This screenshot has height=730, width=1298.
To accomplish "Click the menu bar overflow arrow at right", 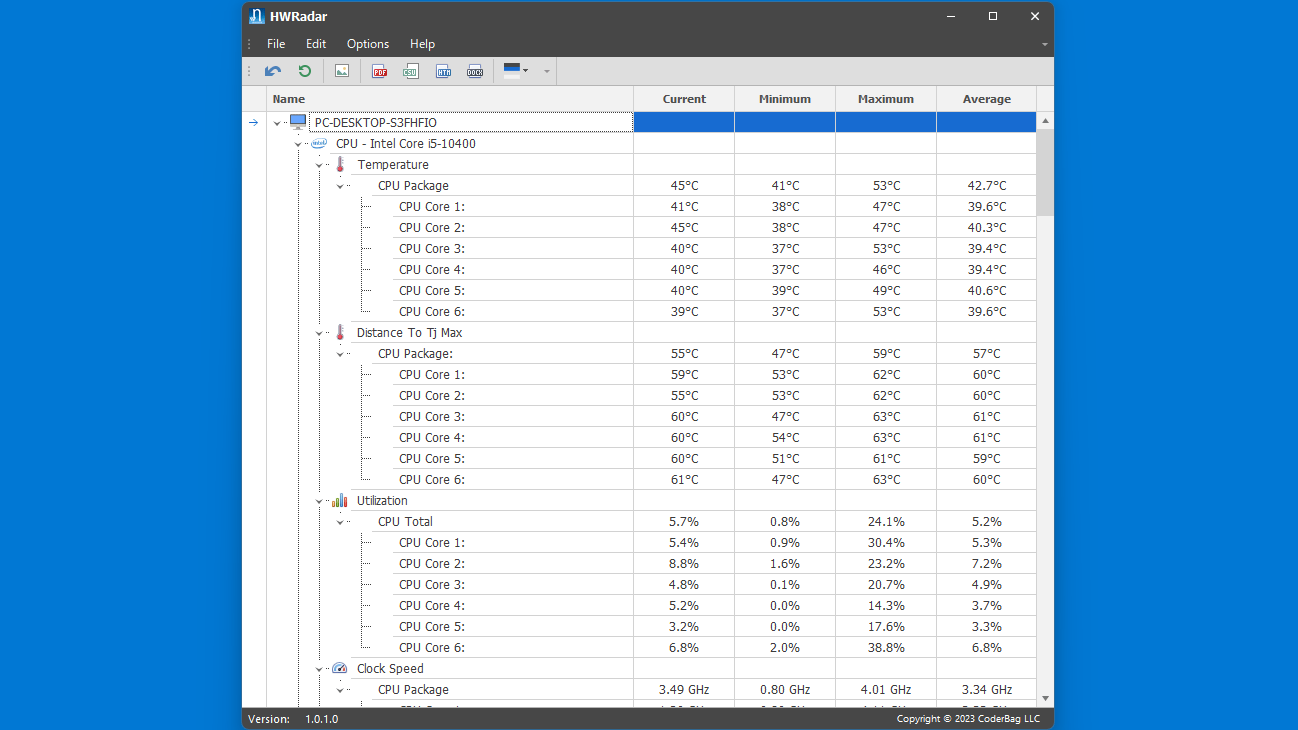I will click(1044, 45).
